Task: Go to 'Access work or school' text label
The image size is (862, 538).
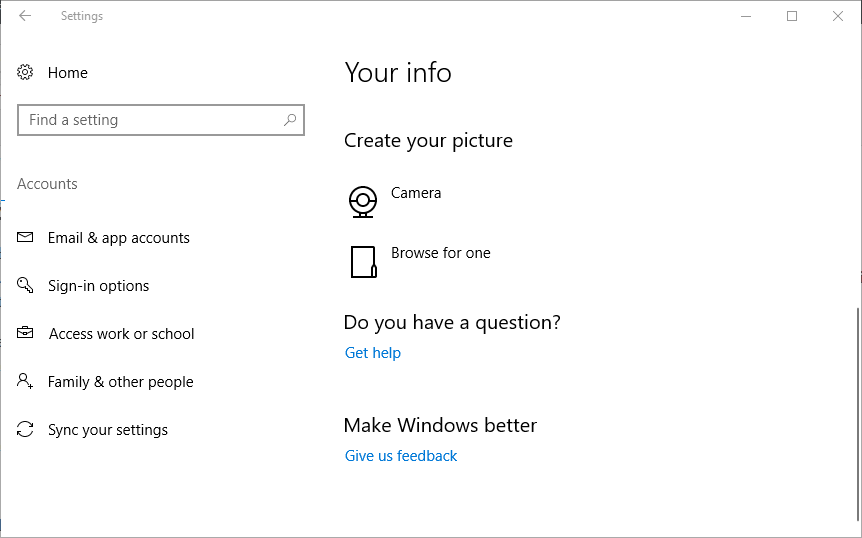Action: [121, 334]
